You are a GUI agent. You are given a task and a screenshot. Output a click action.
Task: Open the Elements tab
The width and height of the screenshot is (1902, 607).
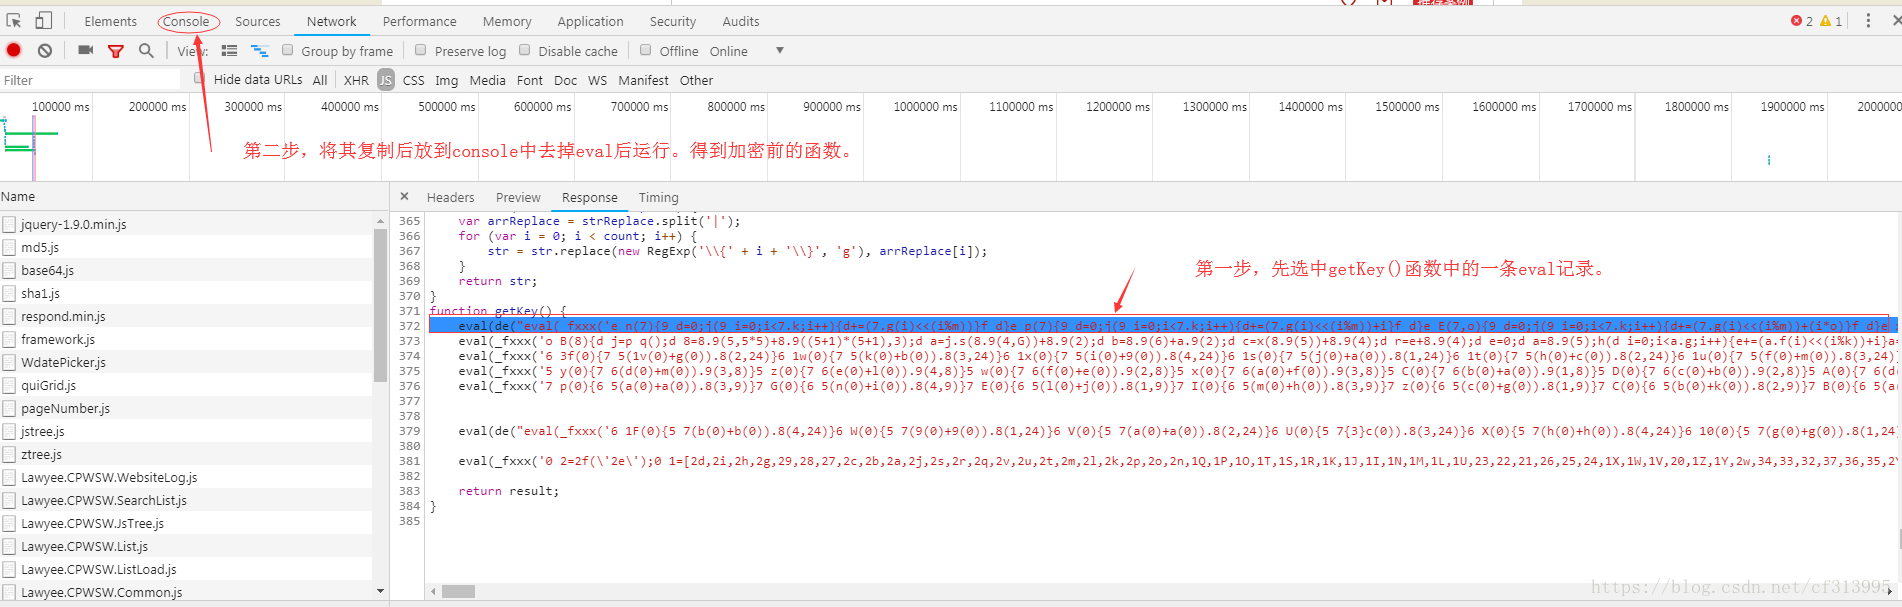111,21
